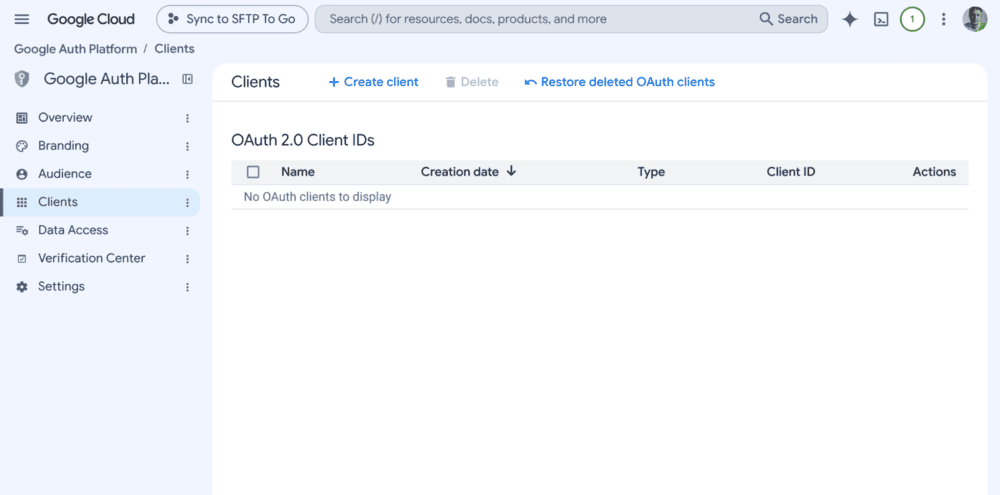Click the Client ID column header

pyautogui.click(x=791, y=172)
